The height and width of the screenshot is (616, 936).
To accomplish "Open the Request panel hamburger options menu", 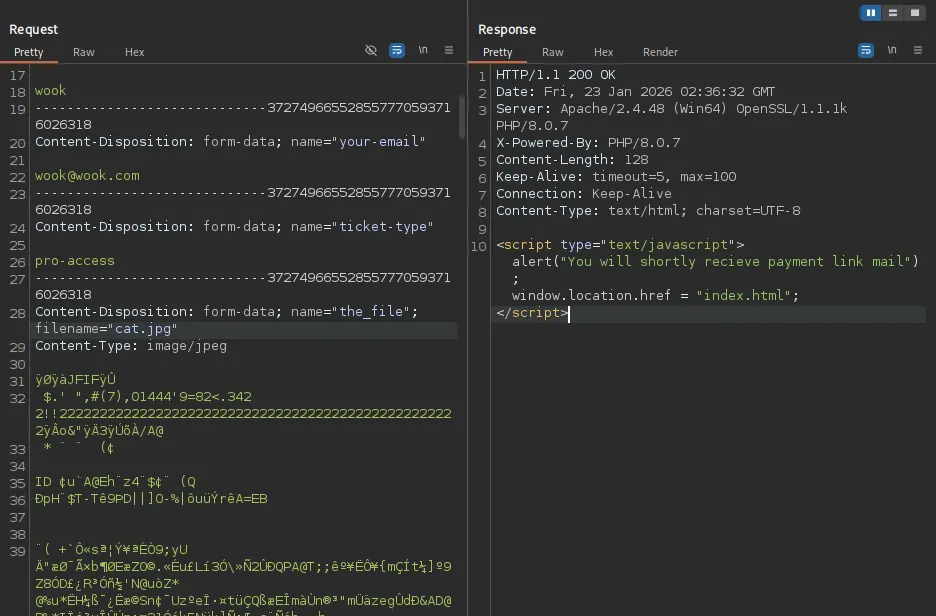I will tap(449, 50).
